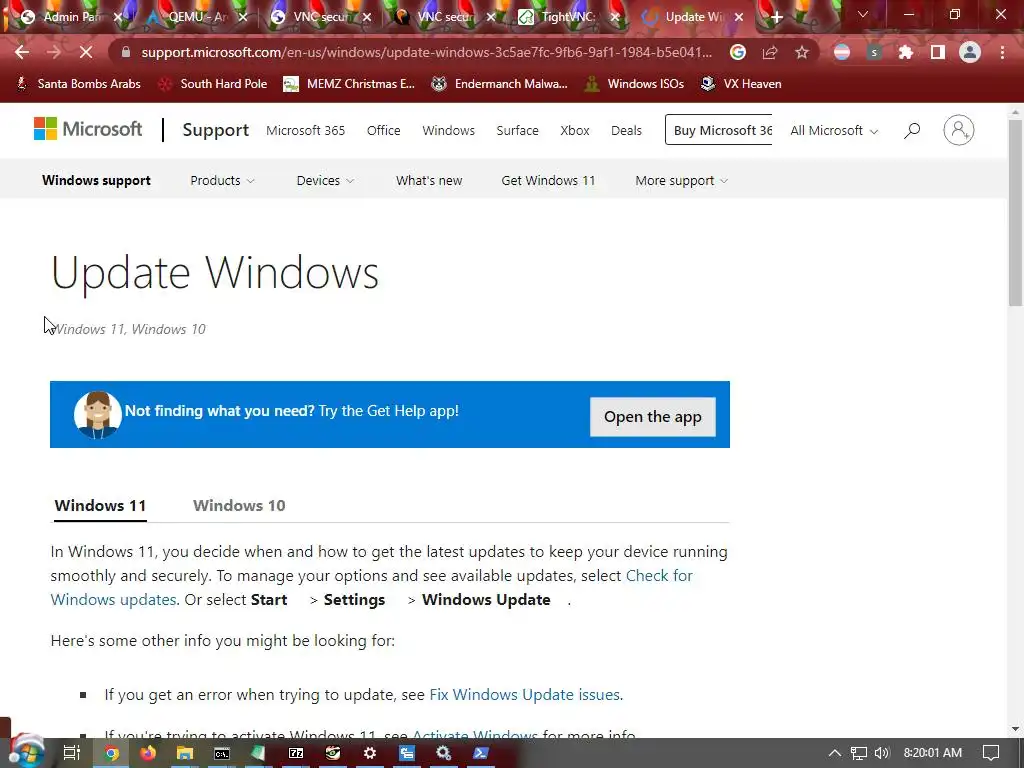This screenshot has width=1024, height=768.
Task: Open Santa Bombs Arabs bookmark
Action: [x=78, y=84]
